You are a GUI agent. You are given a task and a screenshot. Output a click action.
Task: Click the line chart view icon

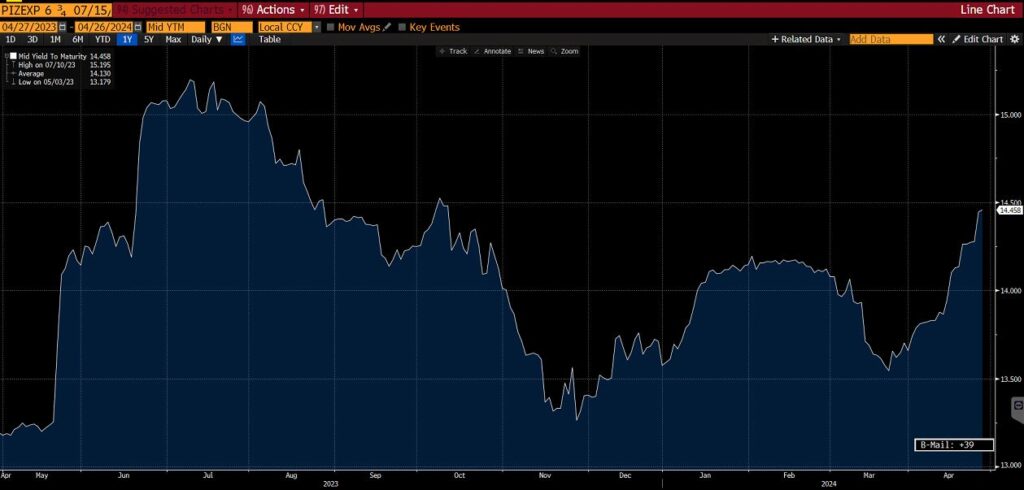pos(238,39)
